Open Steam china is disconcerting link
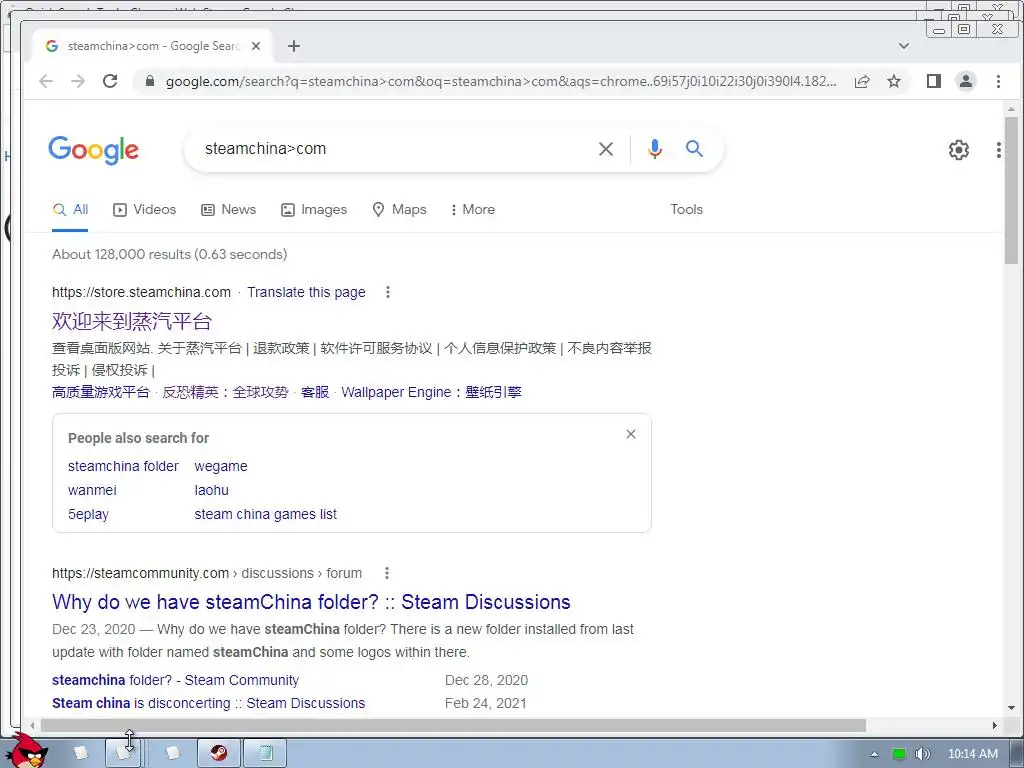1024x768 pixels. tap(208, 703)
